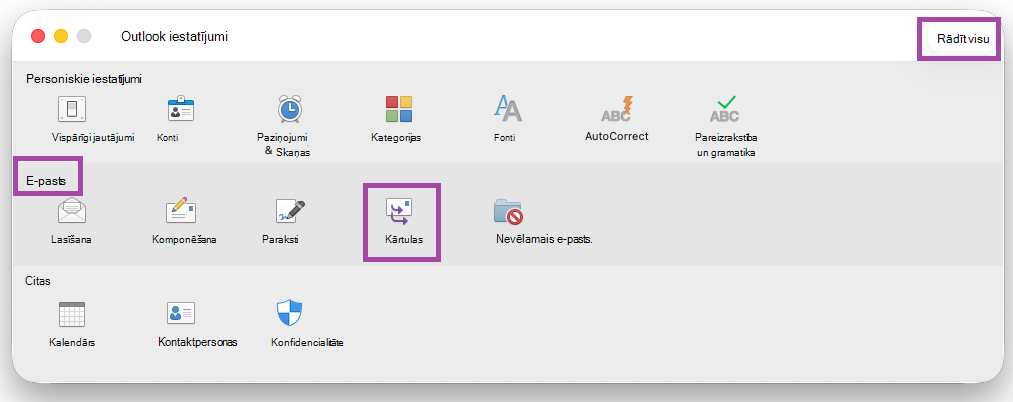Open the Nevēlamais e-pasts junk folder icon
The height and width of the screenshot is (402, 1013).
(508, 211)
